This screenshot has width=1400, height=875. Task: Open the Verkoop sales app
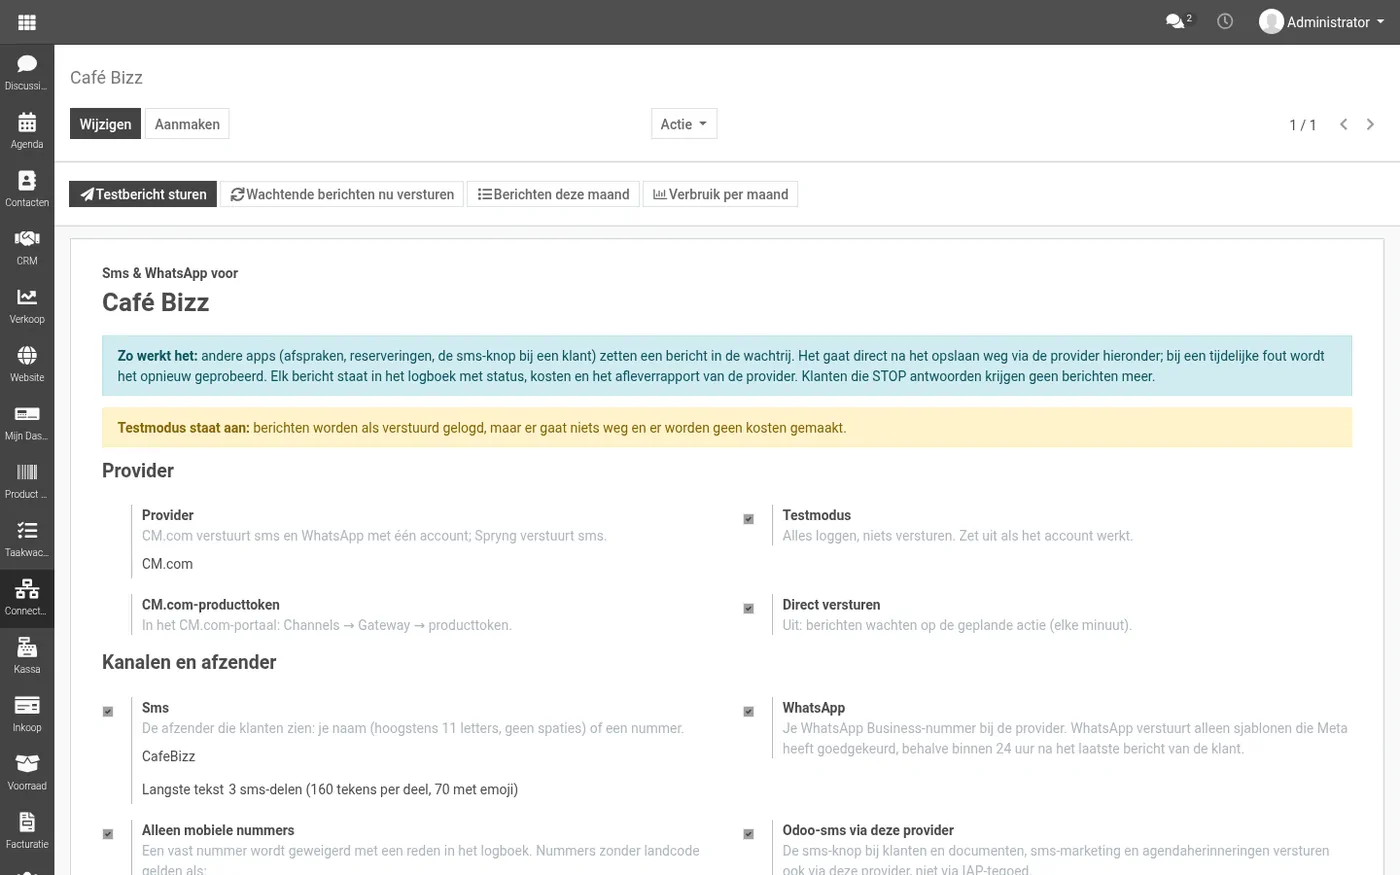coord(27,305)
